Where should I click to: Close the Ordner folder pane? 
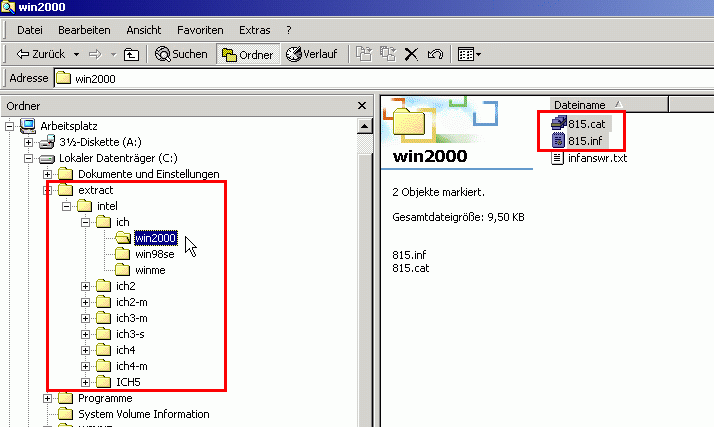click(362, 106)
